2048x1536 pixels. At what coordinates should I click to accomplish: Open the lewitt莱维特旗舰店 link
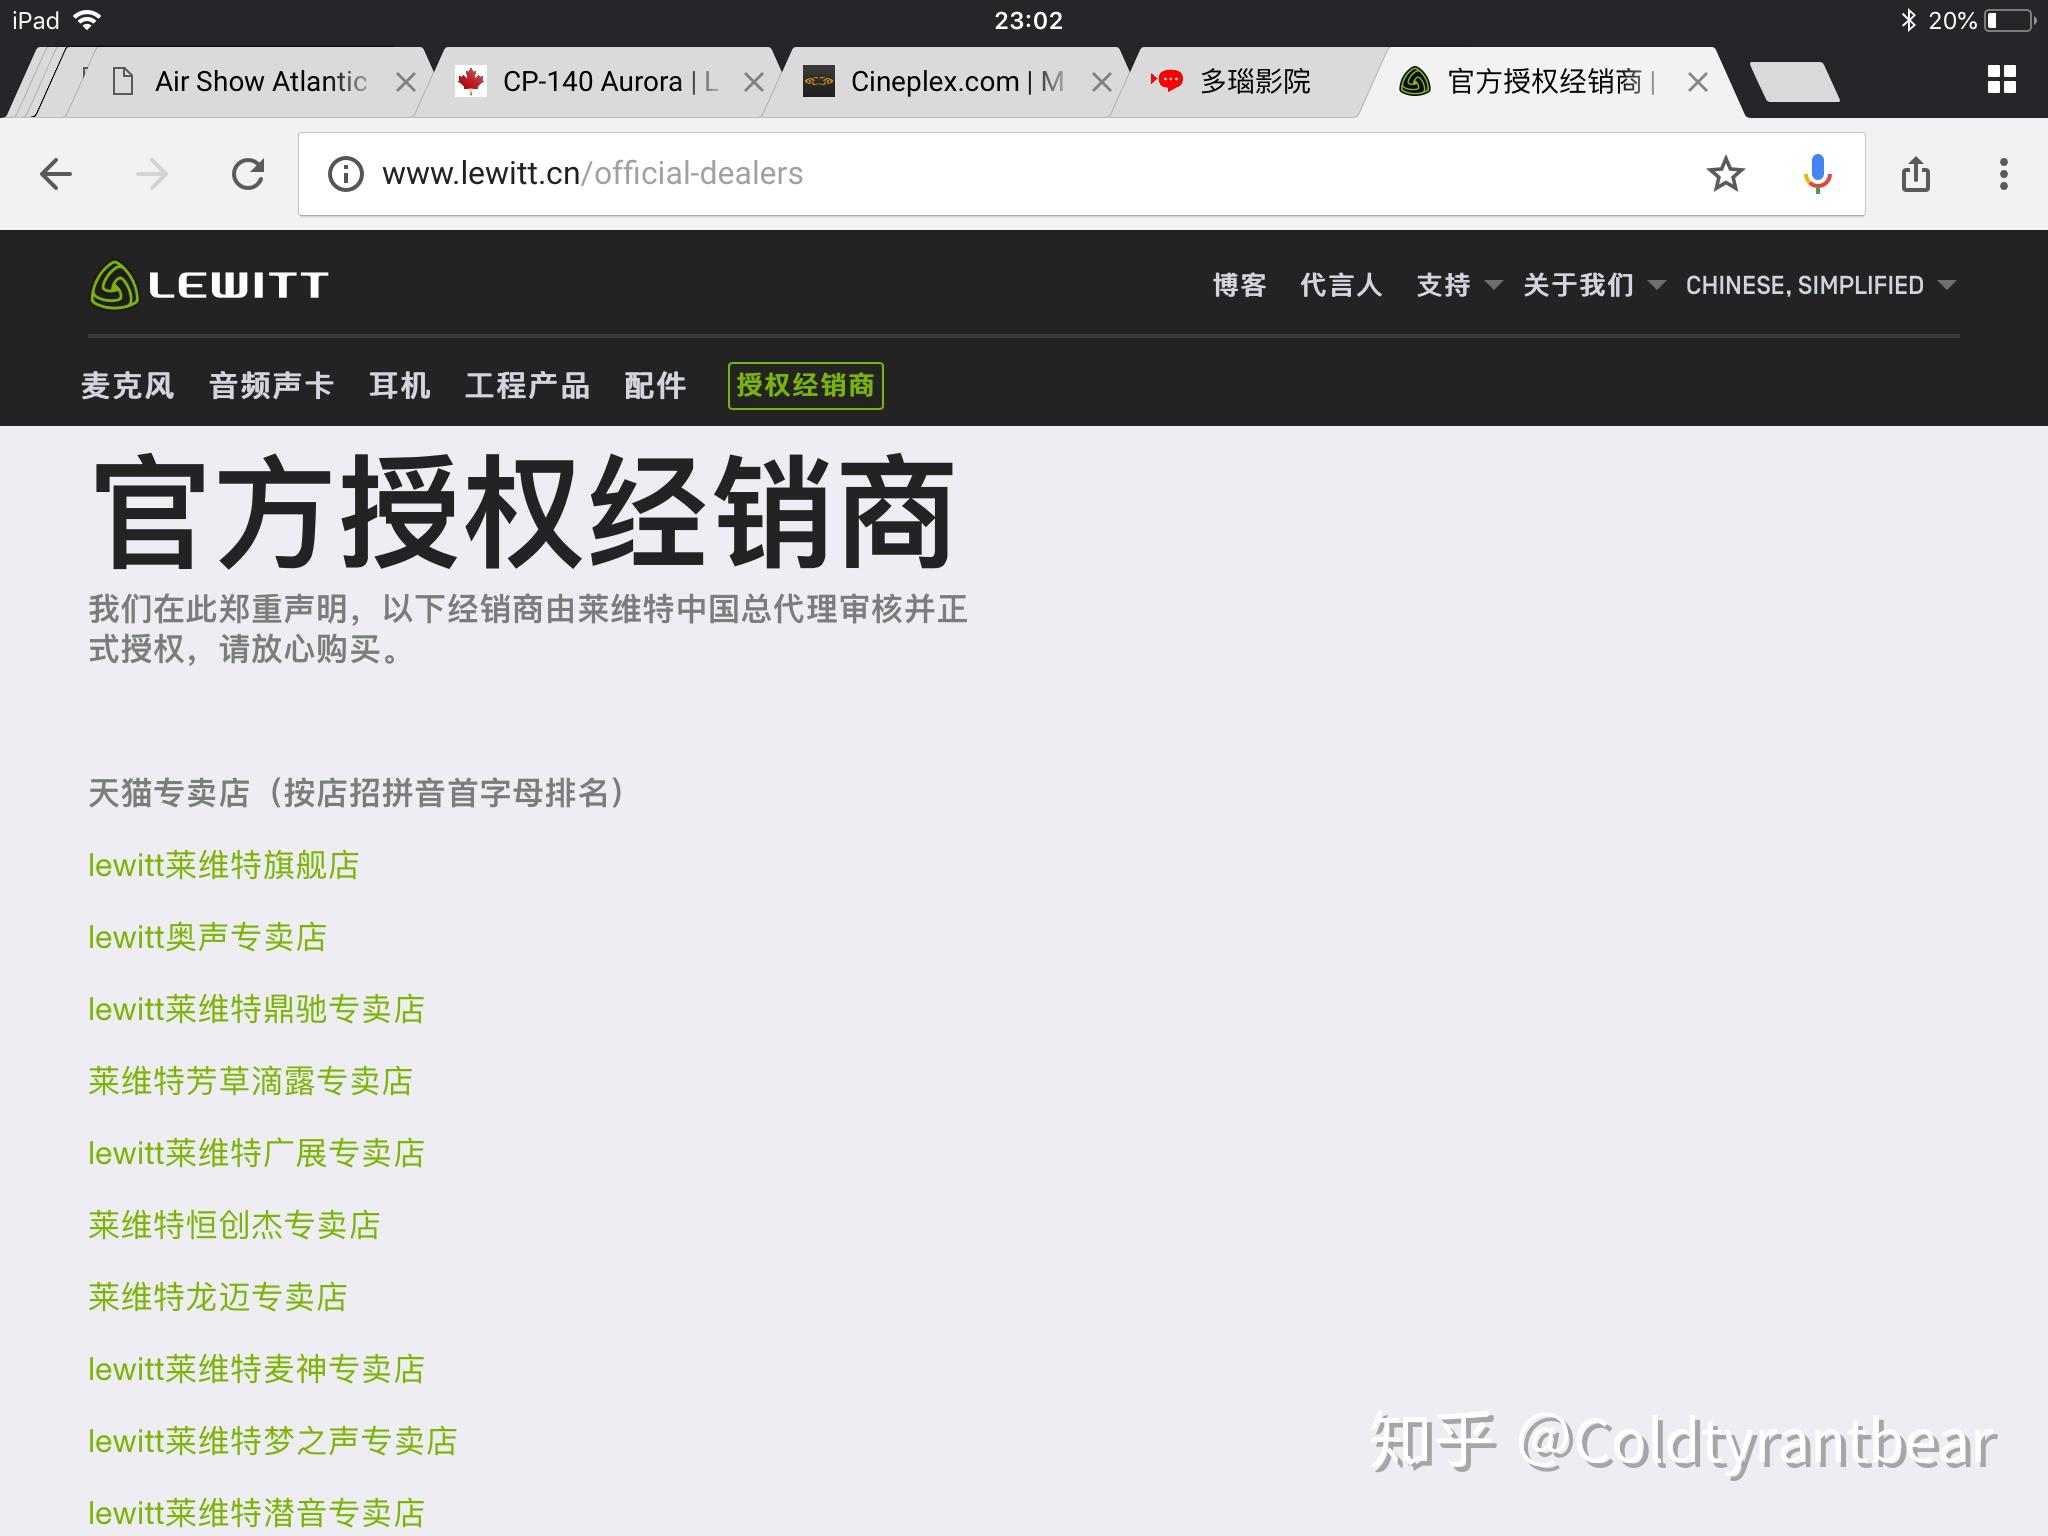click(x=224, y=865)
